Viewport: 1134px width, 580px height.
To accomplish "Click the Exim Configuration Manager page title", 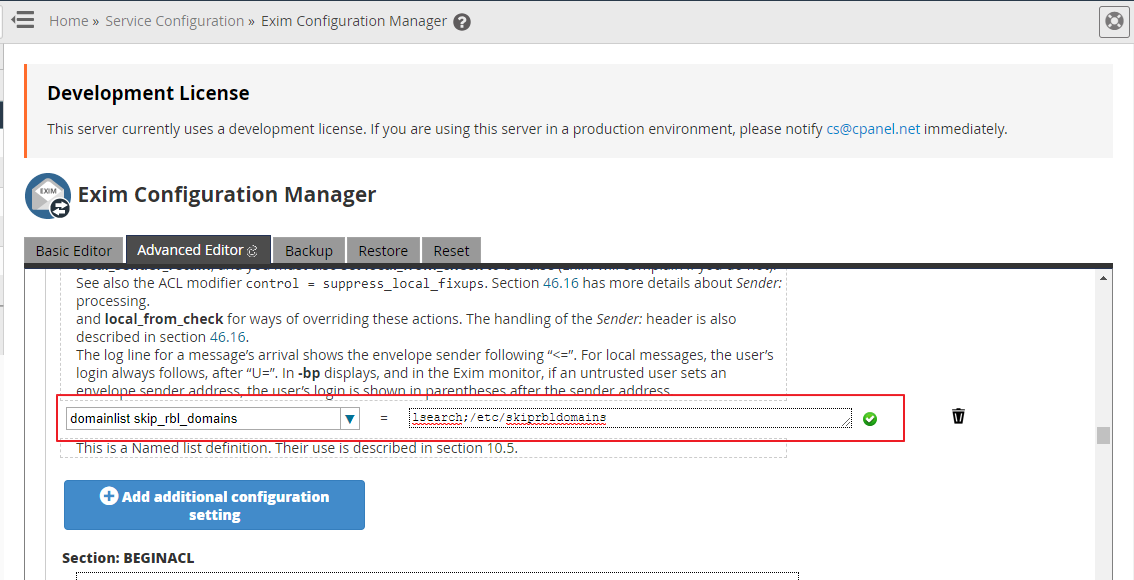I will pyautogui.click(x=227, y=195).
